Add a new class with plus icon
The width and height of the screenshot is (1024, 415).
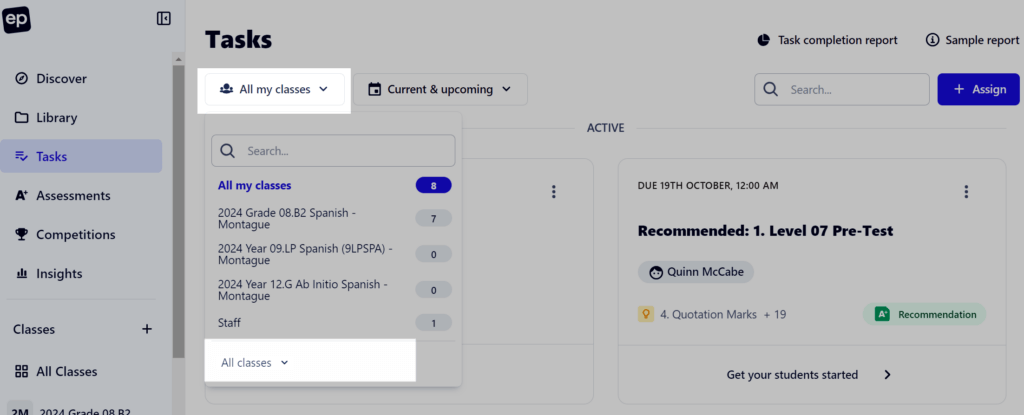(x=147, y=329)
